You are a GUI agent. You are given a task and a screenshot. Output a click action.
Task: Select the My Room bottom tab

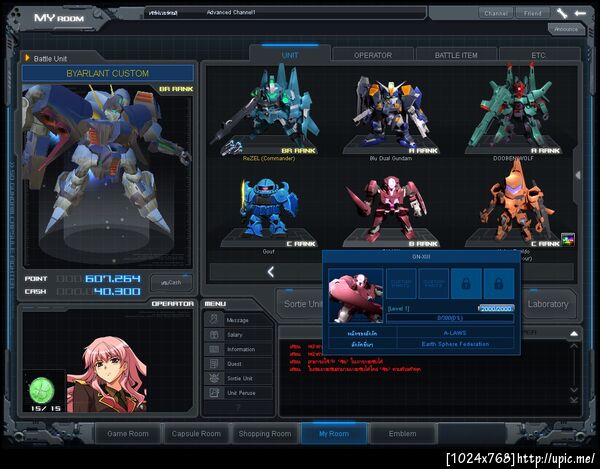pos(334,433)
